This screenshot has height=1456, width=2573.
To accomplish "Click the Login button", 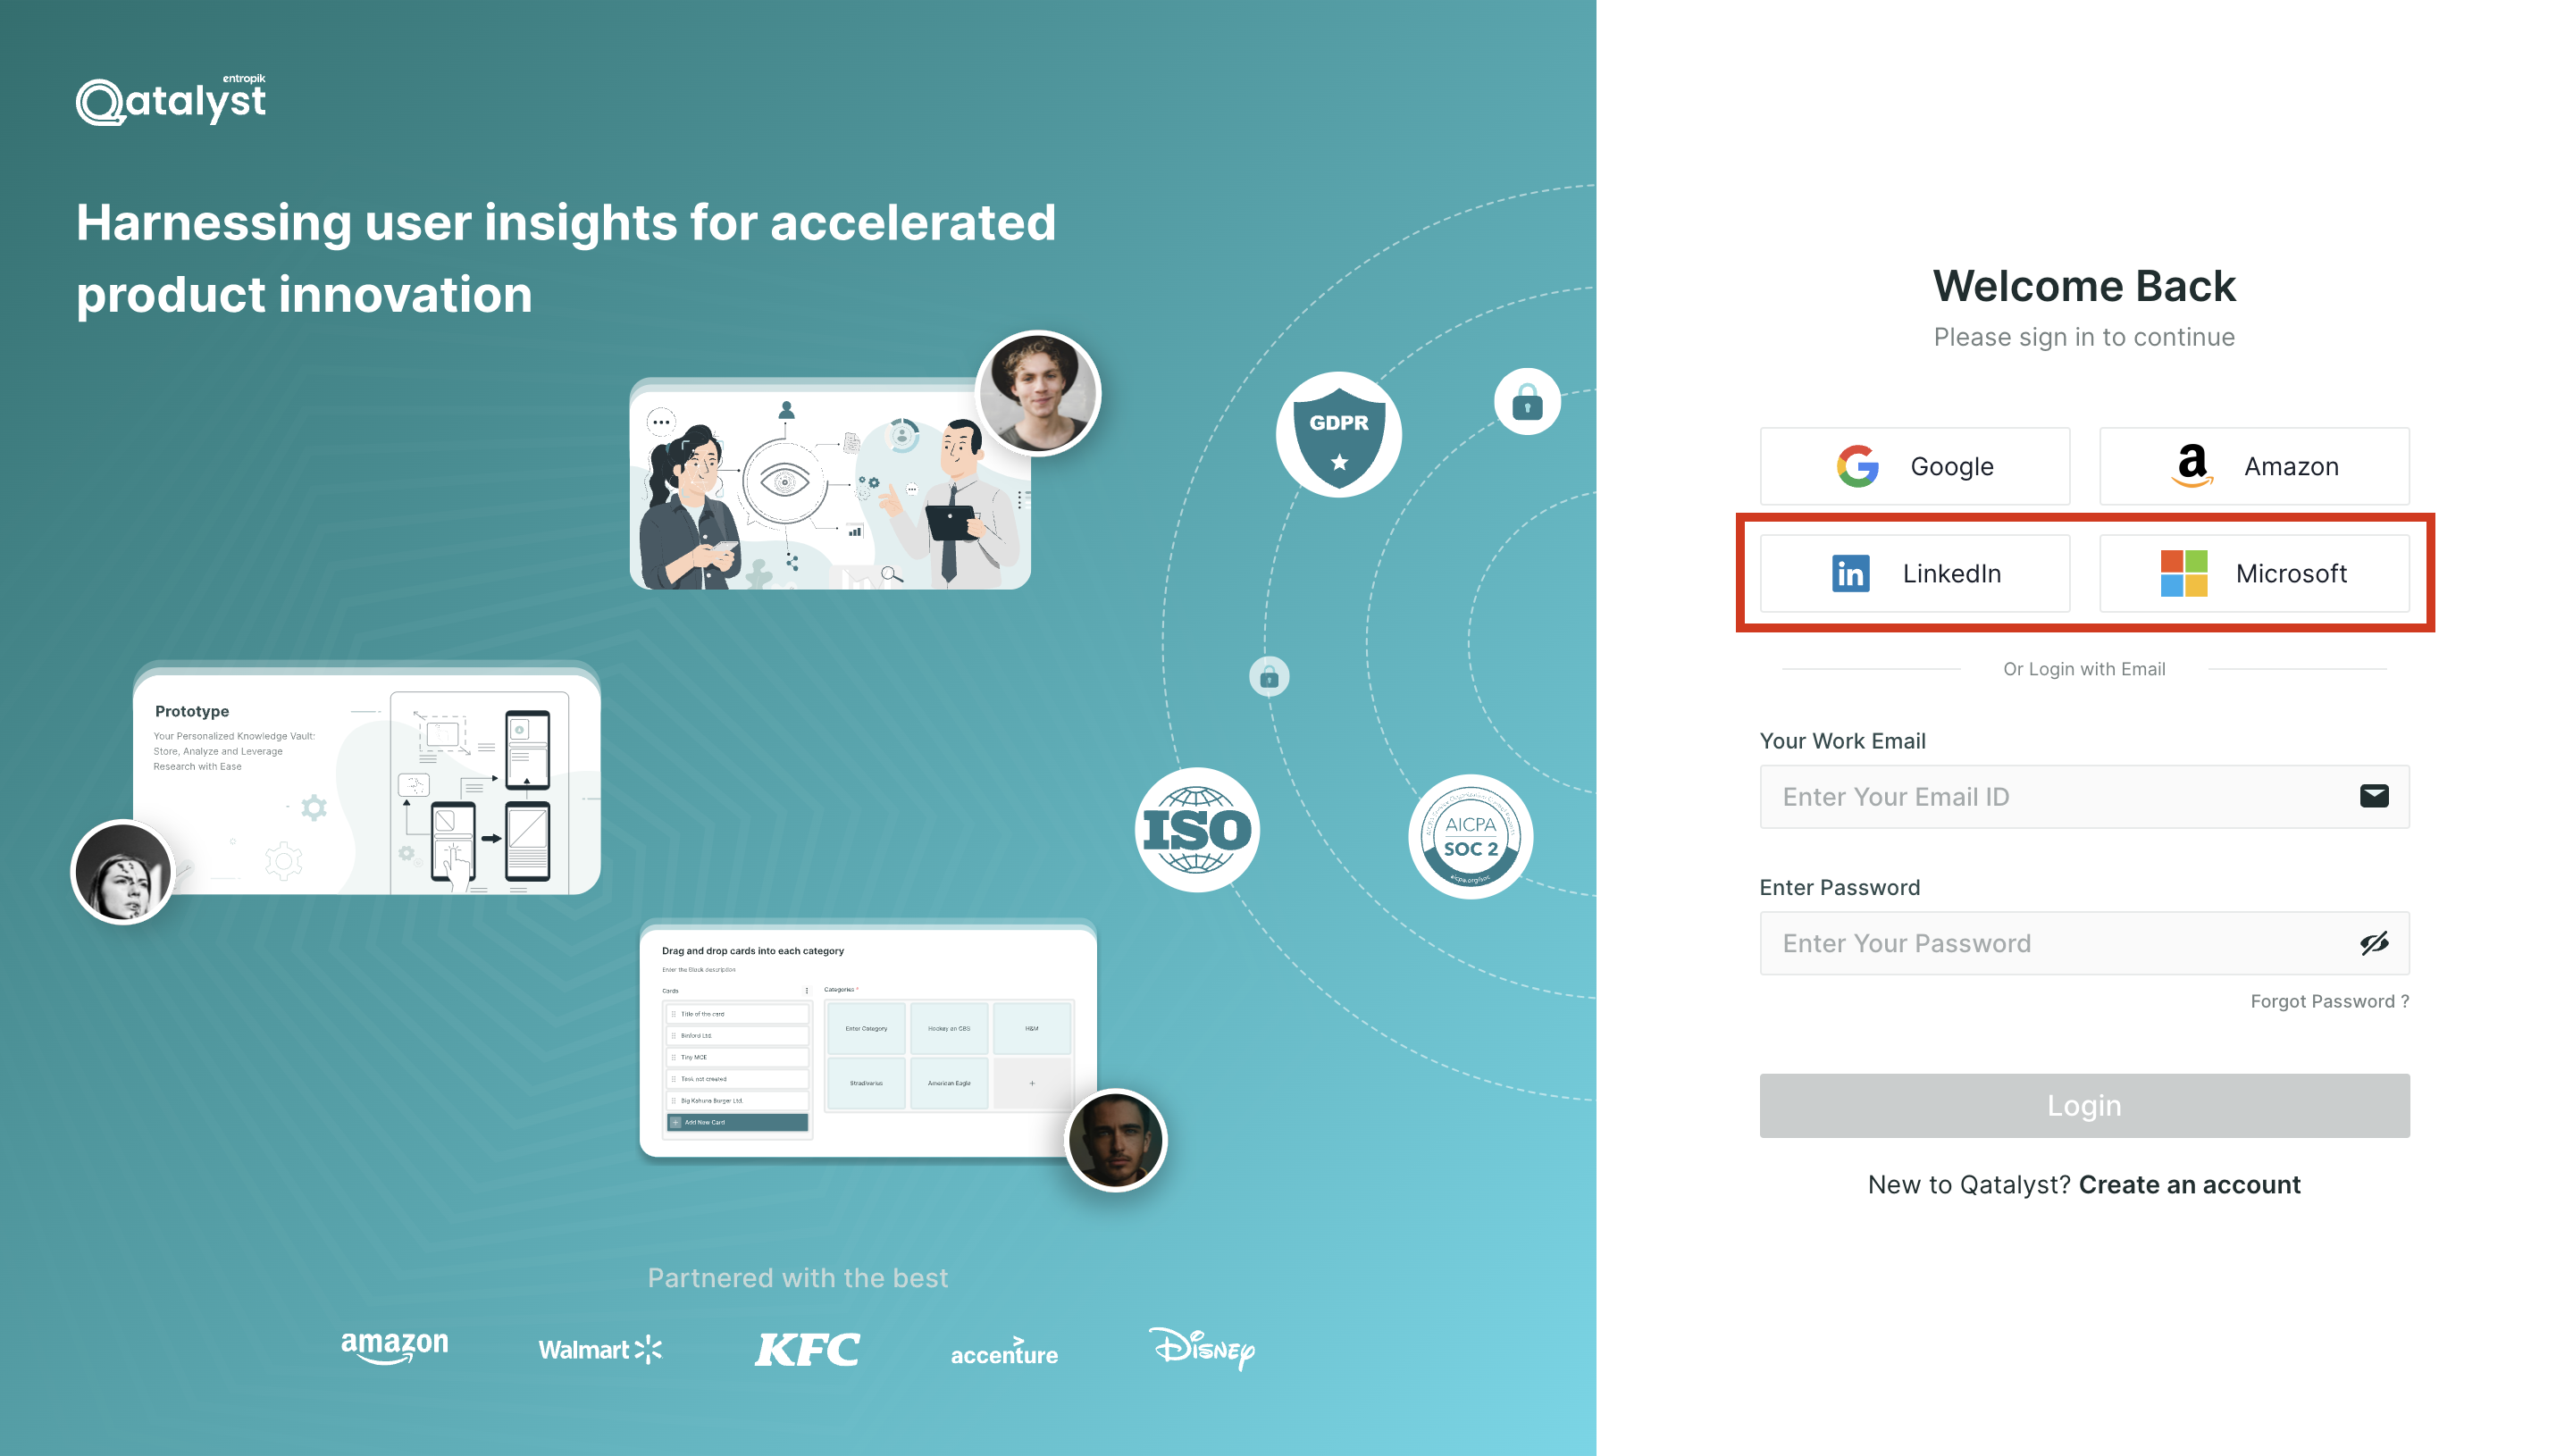I will 2084,1105.
